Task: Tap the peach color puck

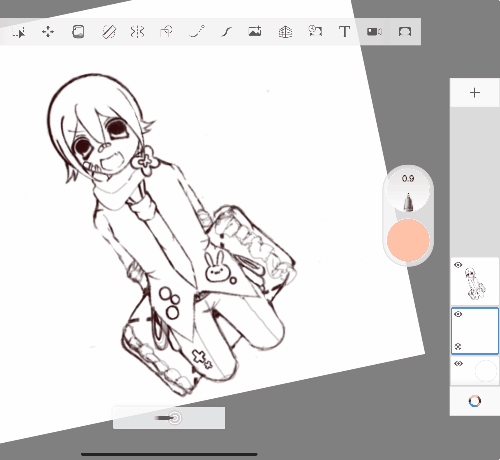Action: tap(408, 240)
